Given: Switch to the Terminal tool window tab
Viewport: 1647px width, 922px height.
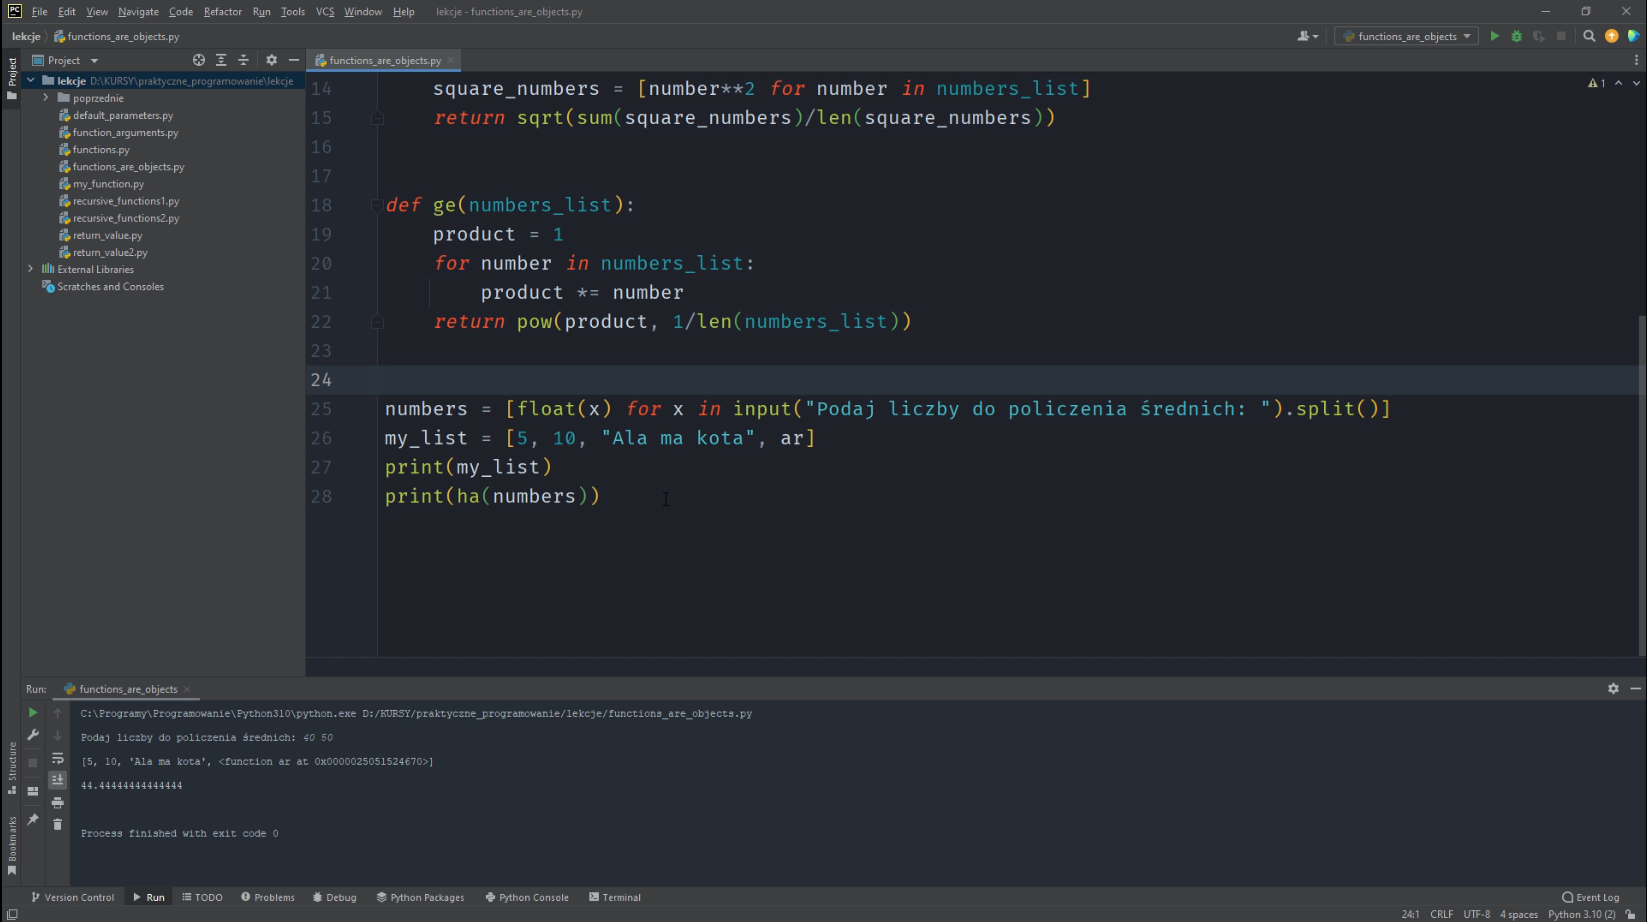Looking at the screenshot, I should [x=615, y=897].
